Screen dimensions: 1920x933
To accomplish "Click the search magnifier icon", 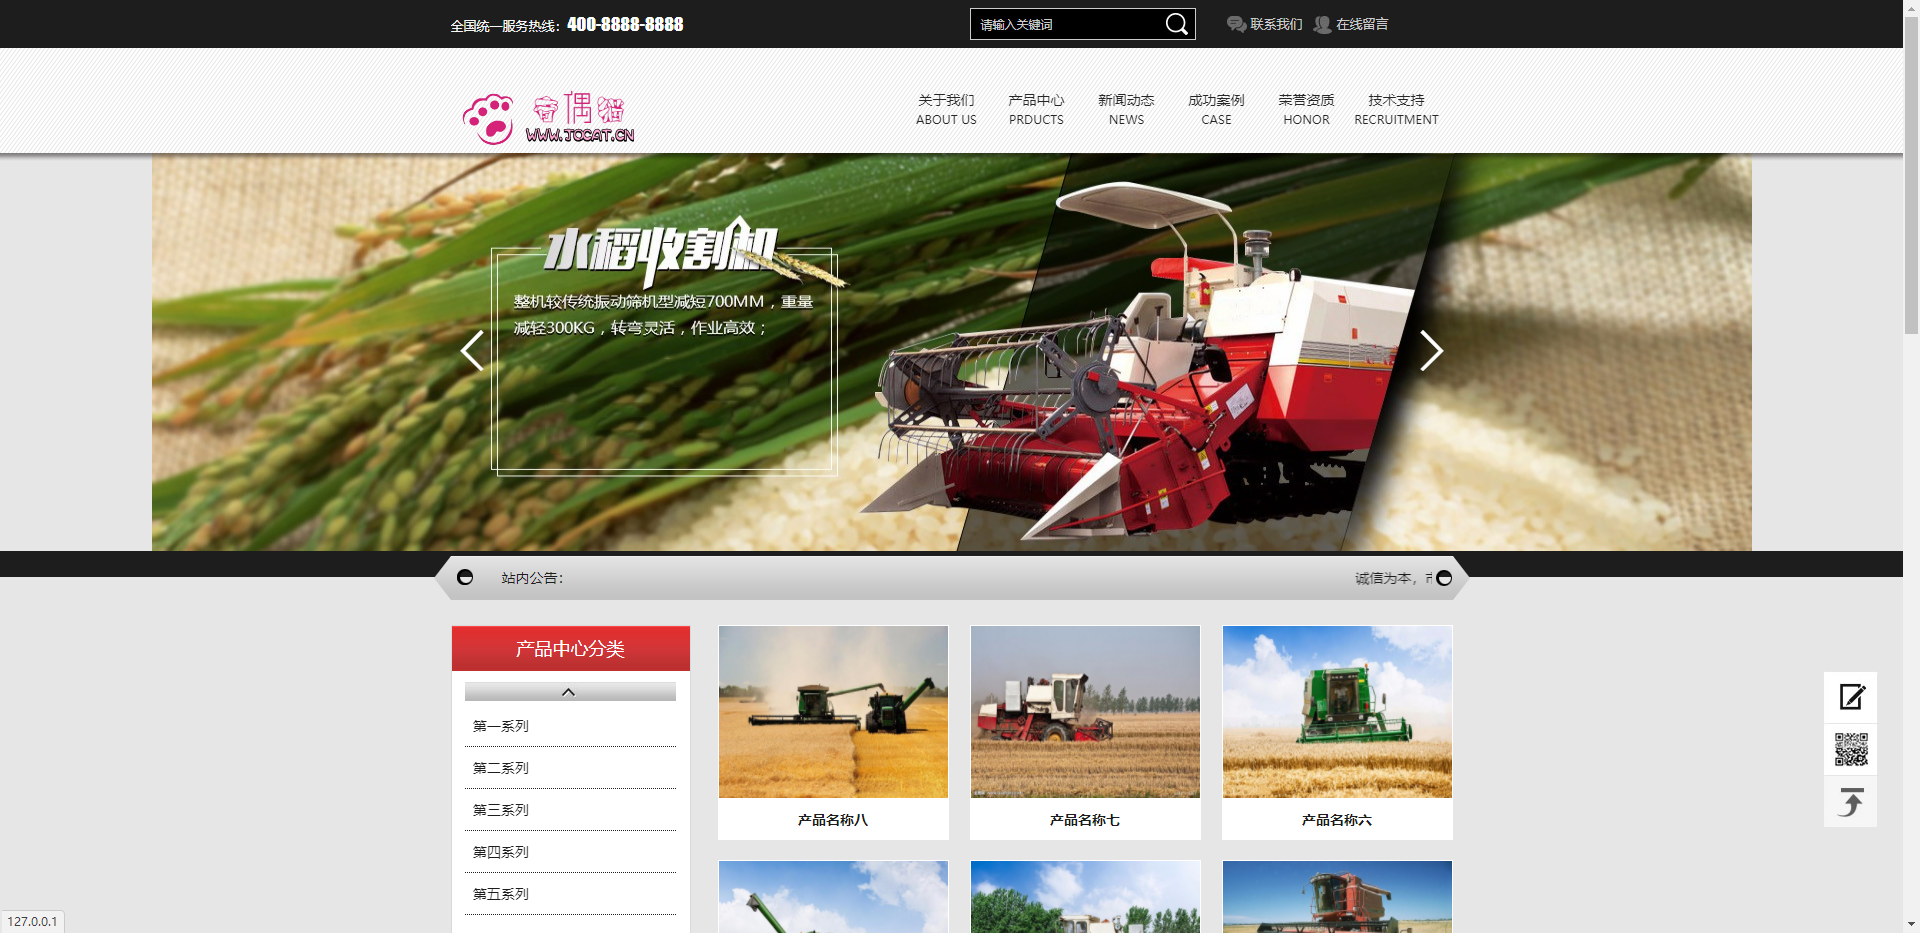I will [1177, 24].
